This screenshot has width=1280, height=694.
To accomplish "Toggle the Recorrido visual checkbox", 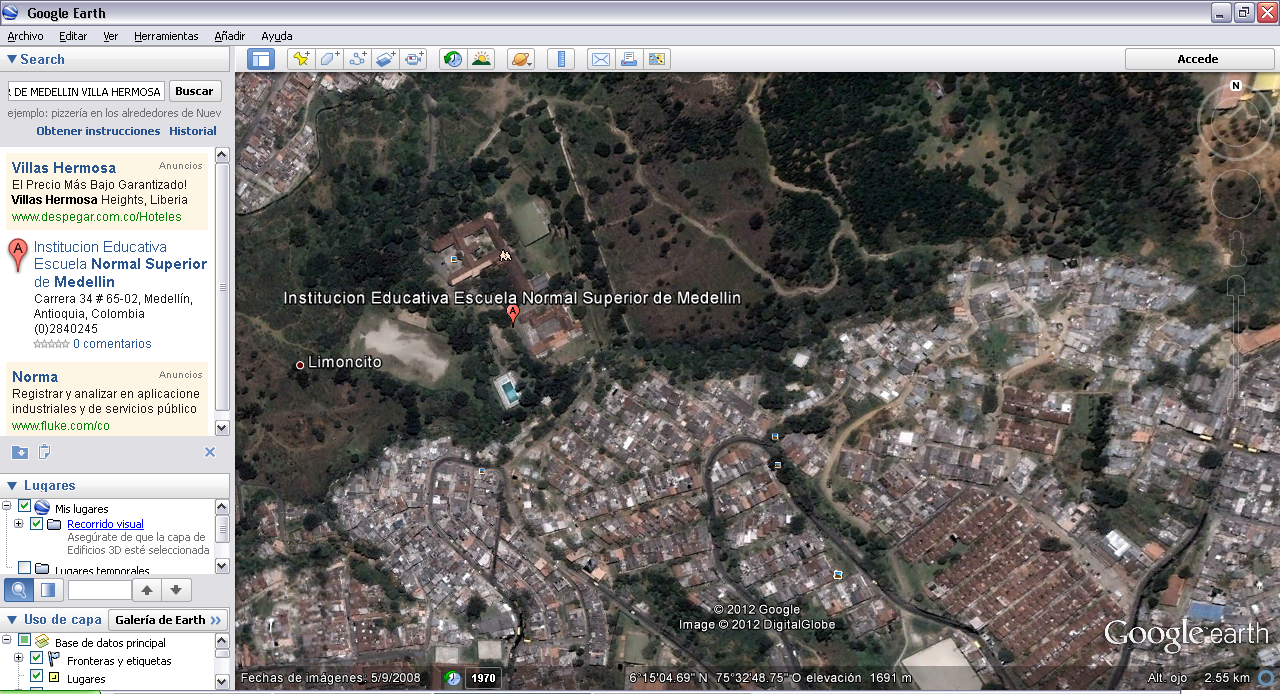I will (37, 524).
